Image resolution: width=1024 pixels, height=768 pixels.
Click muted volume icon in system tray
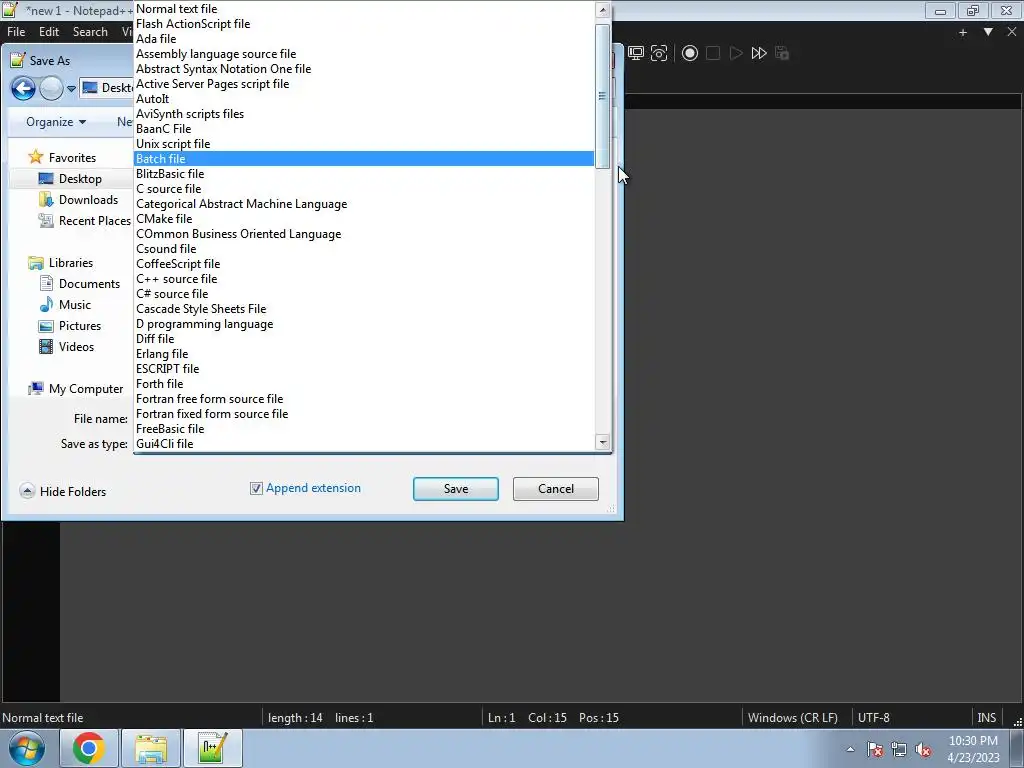(x=923, y=750)
